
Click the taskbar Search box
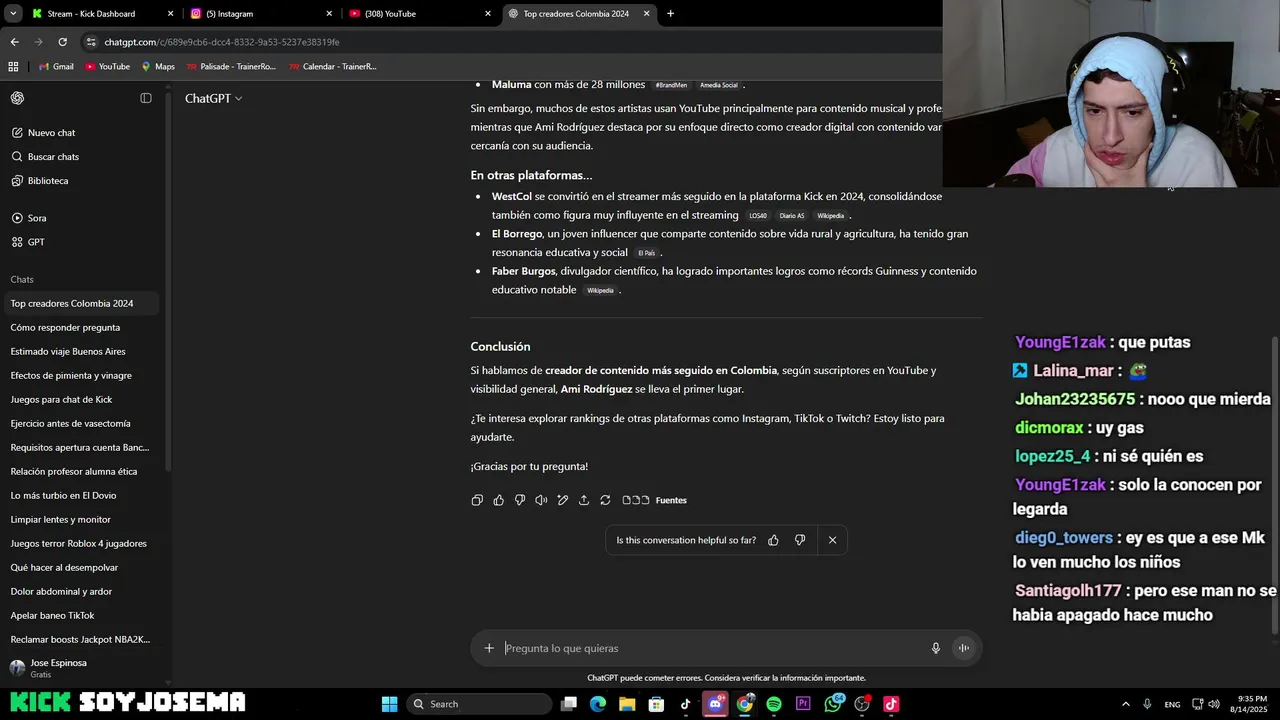point(480,704)
